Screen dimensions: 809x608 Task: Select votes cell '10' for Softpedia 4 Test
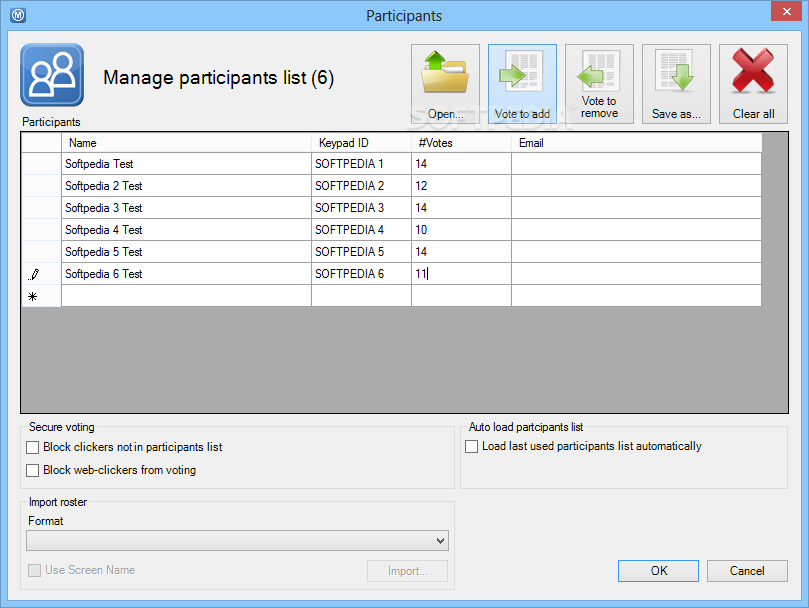pyautogui.click(x=461, y=230)
